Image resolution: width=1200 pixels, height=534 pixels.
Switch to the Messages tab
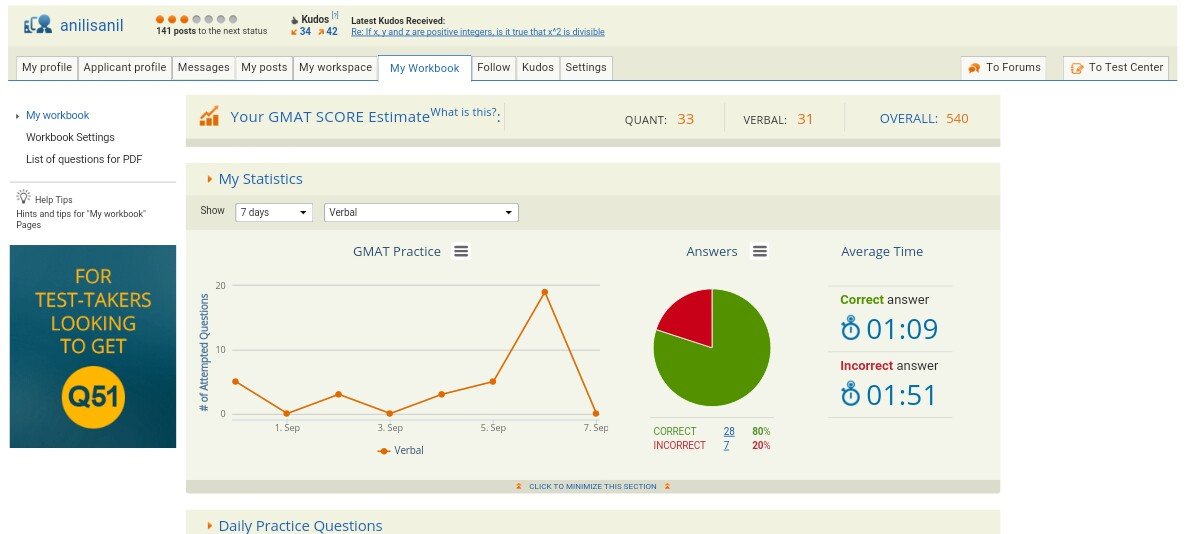click(203, 68)
